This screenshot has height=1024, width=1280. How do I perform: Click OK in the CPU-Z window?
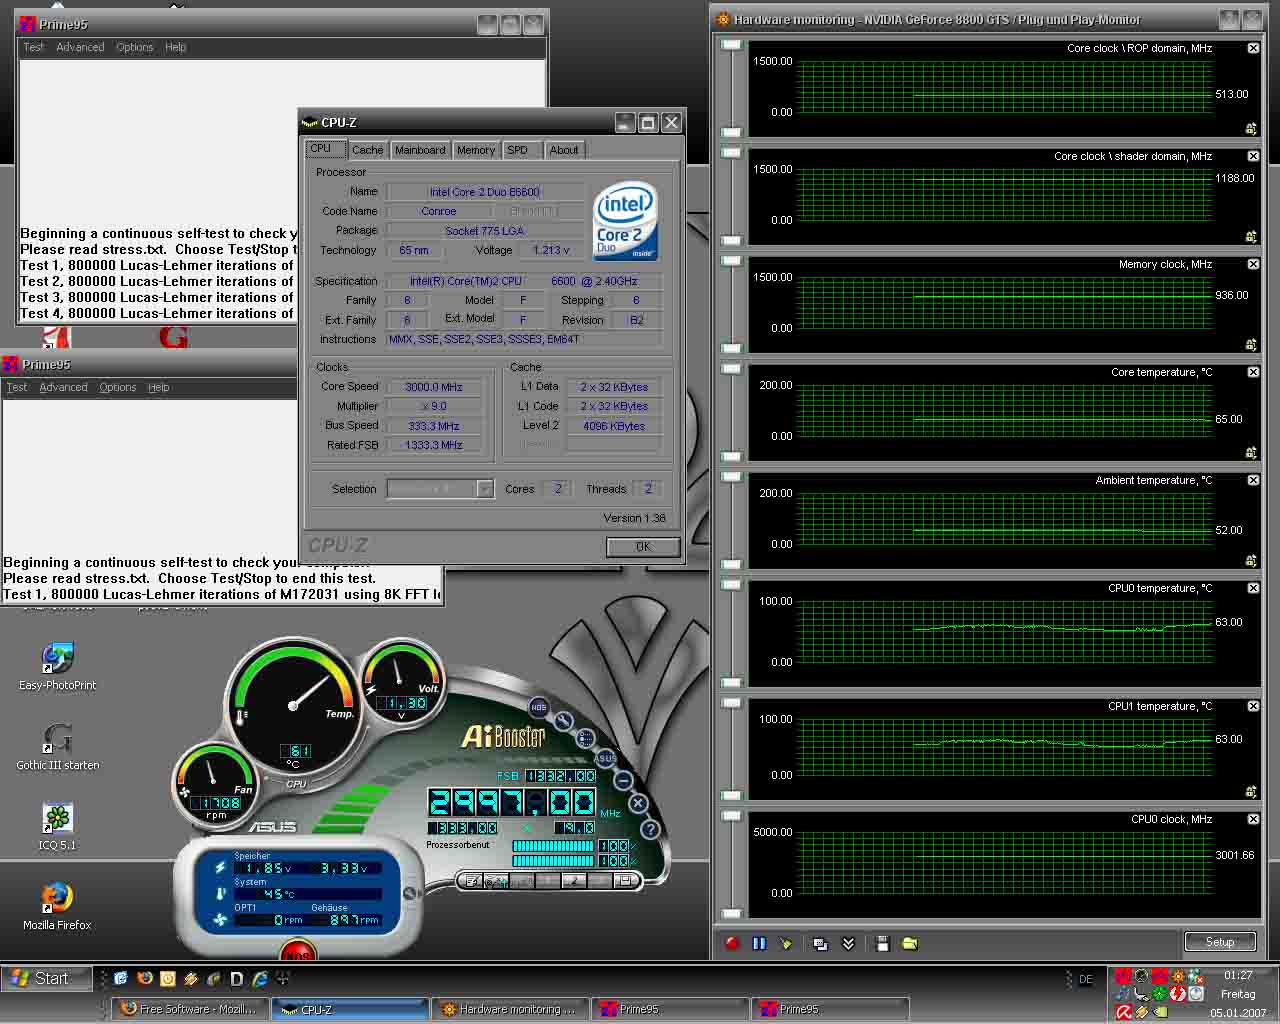643,547
